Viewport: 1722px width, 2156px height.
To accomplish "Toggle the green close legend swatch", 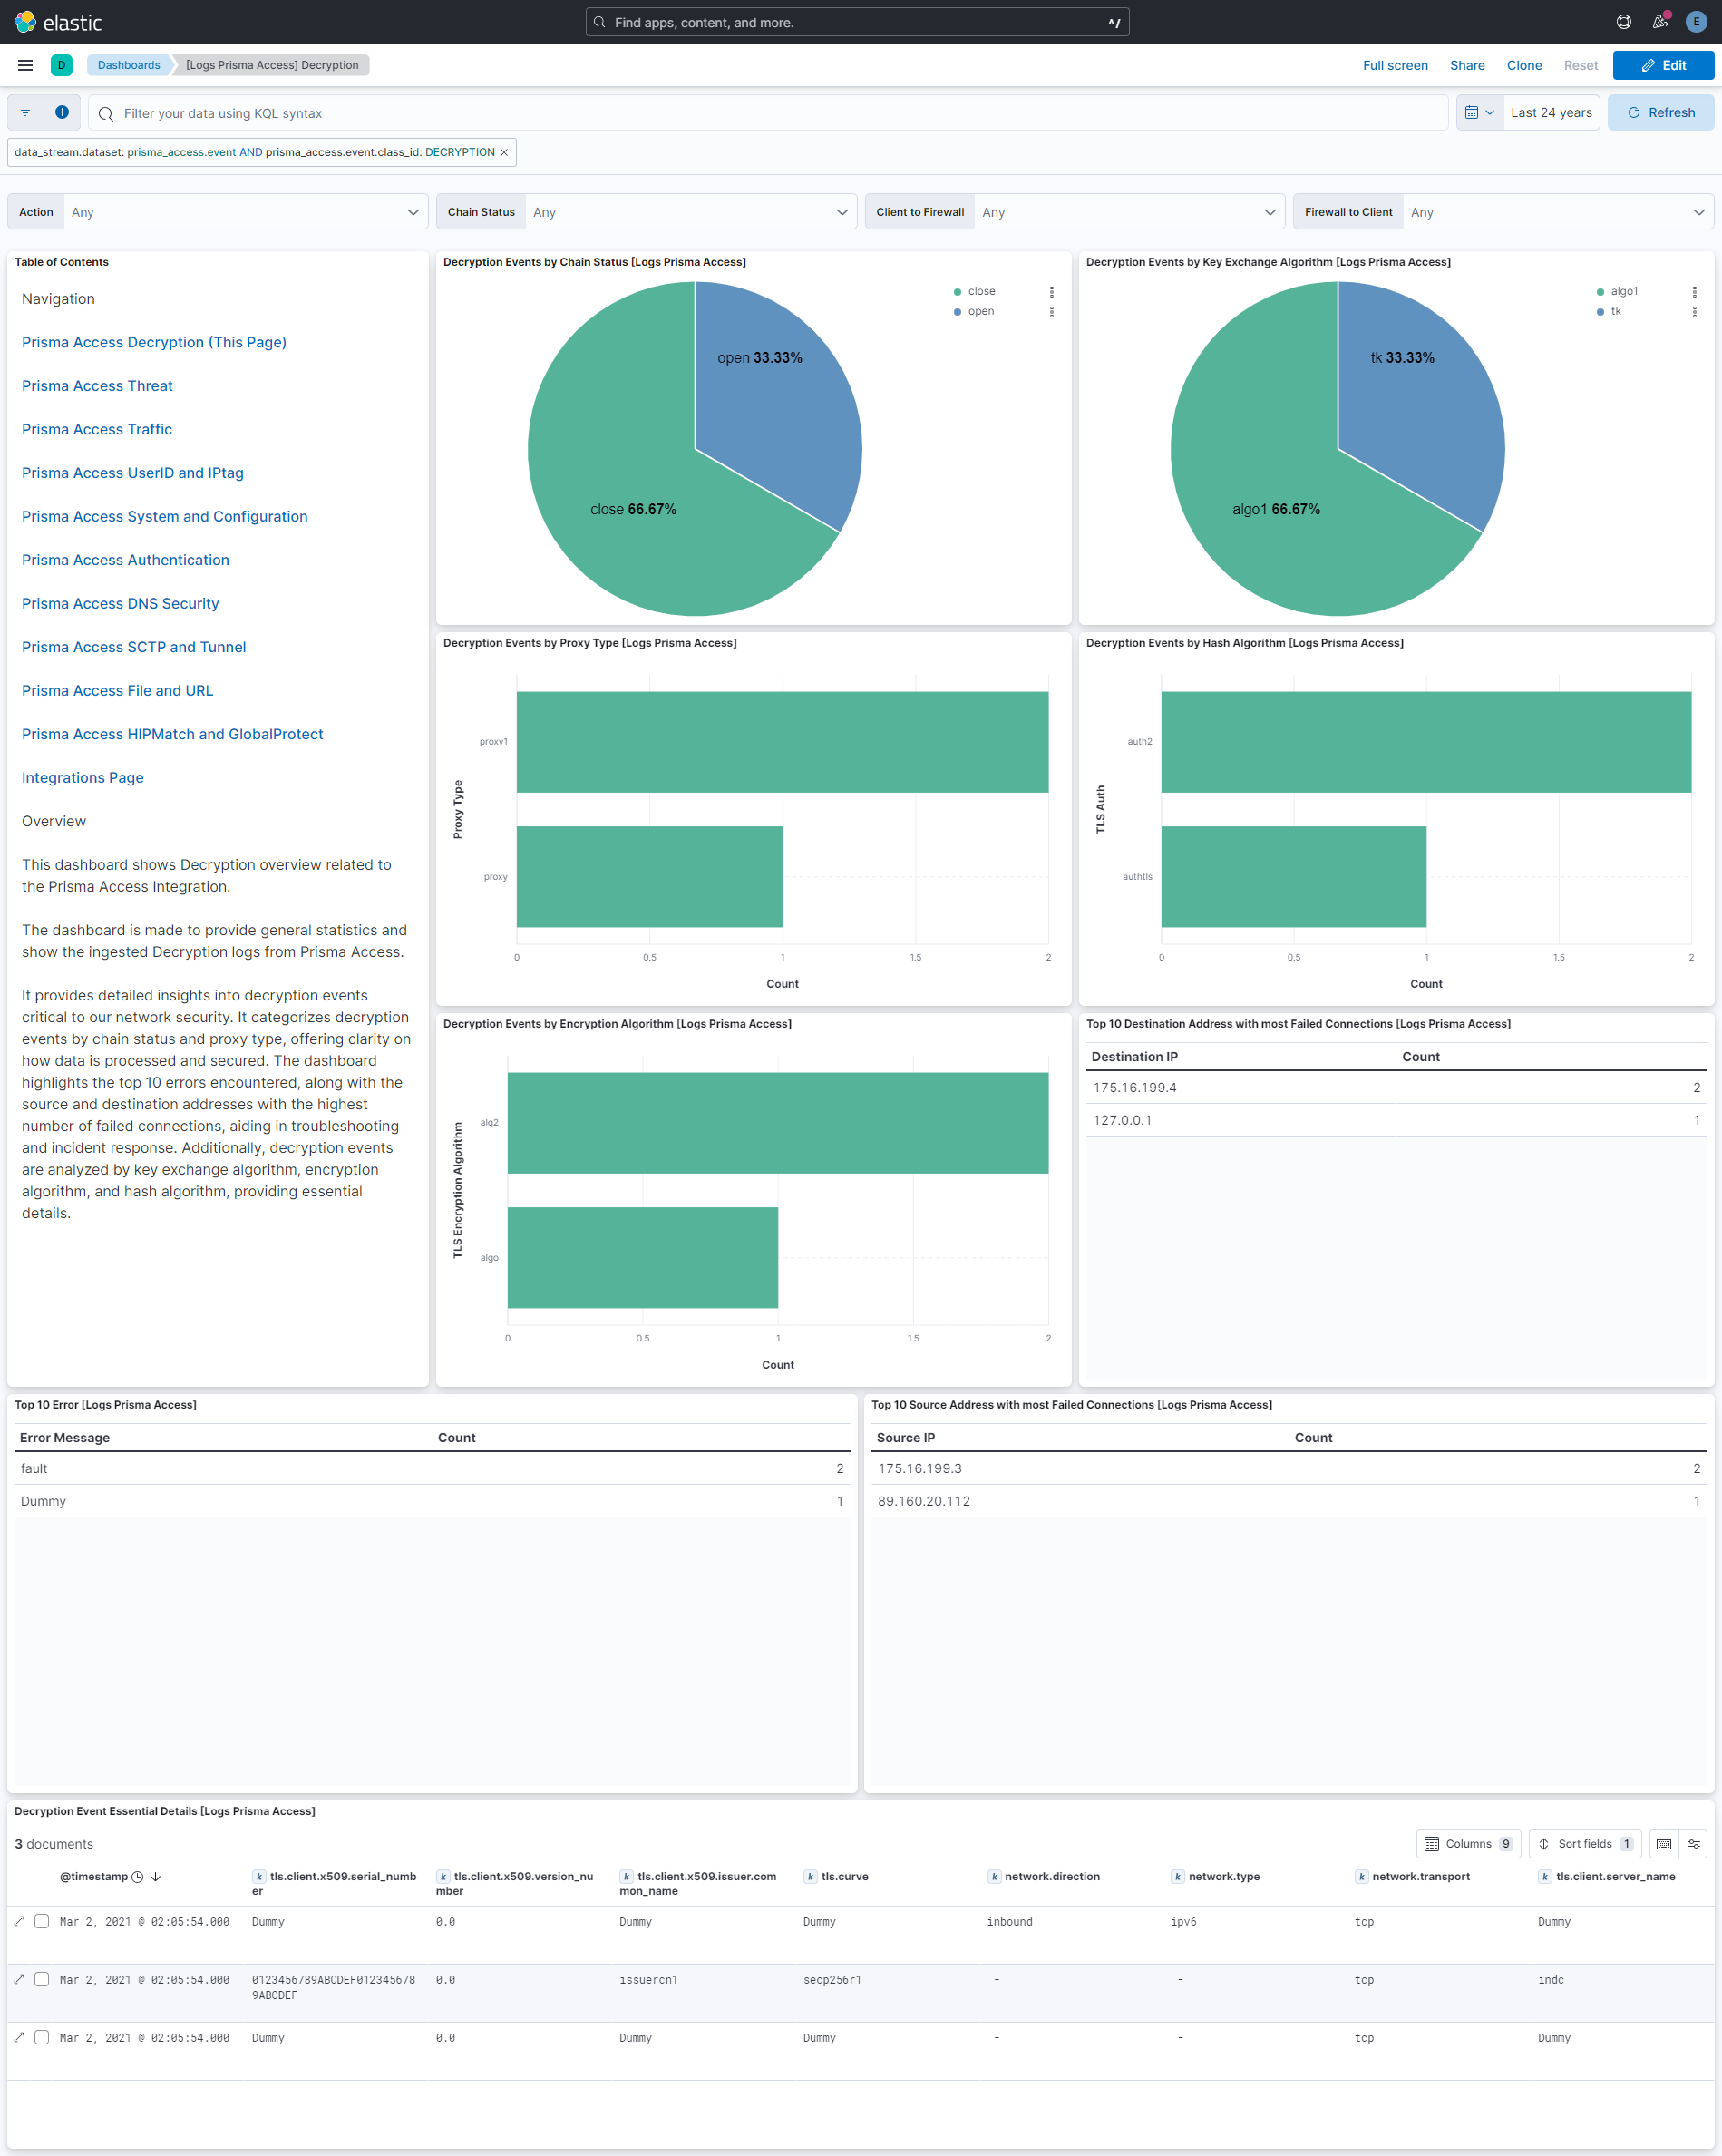I will click(957, 291).
